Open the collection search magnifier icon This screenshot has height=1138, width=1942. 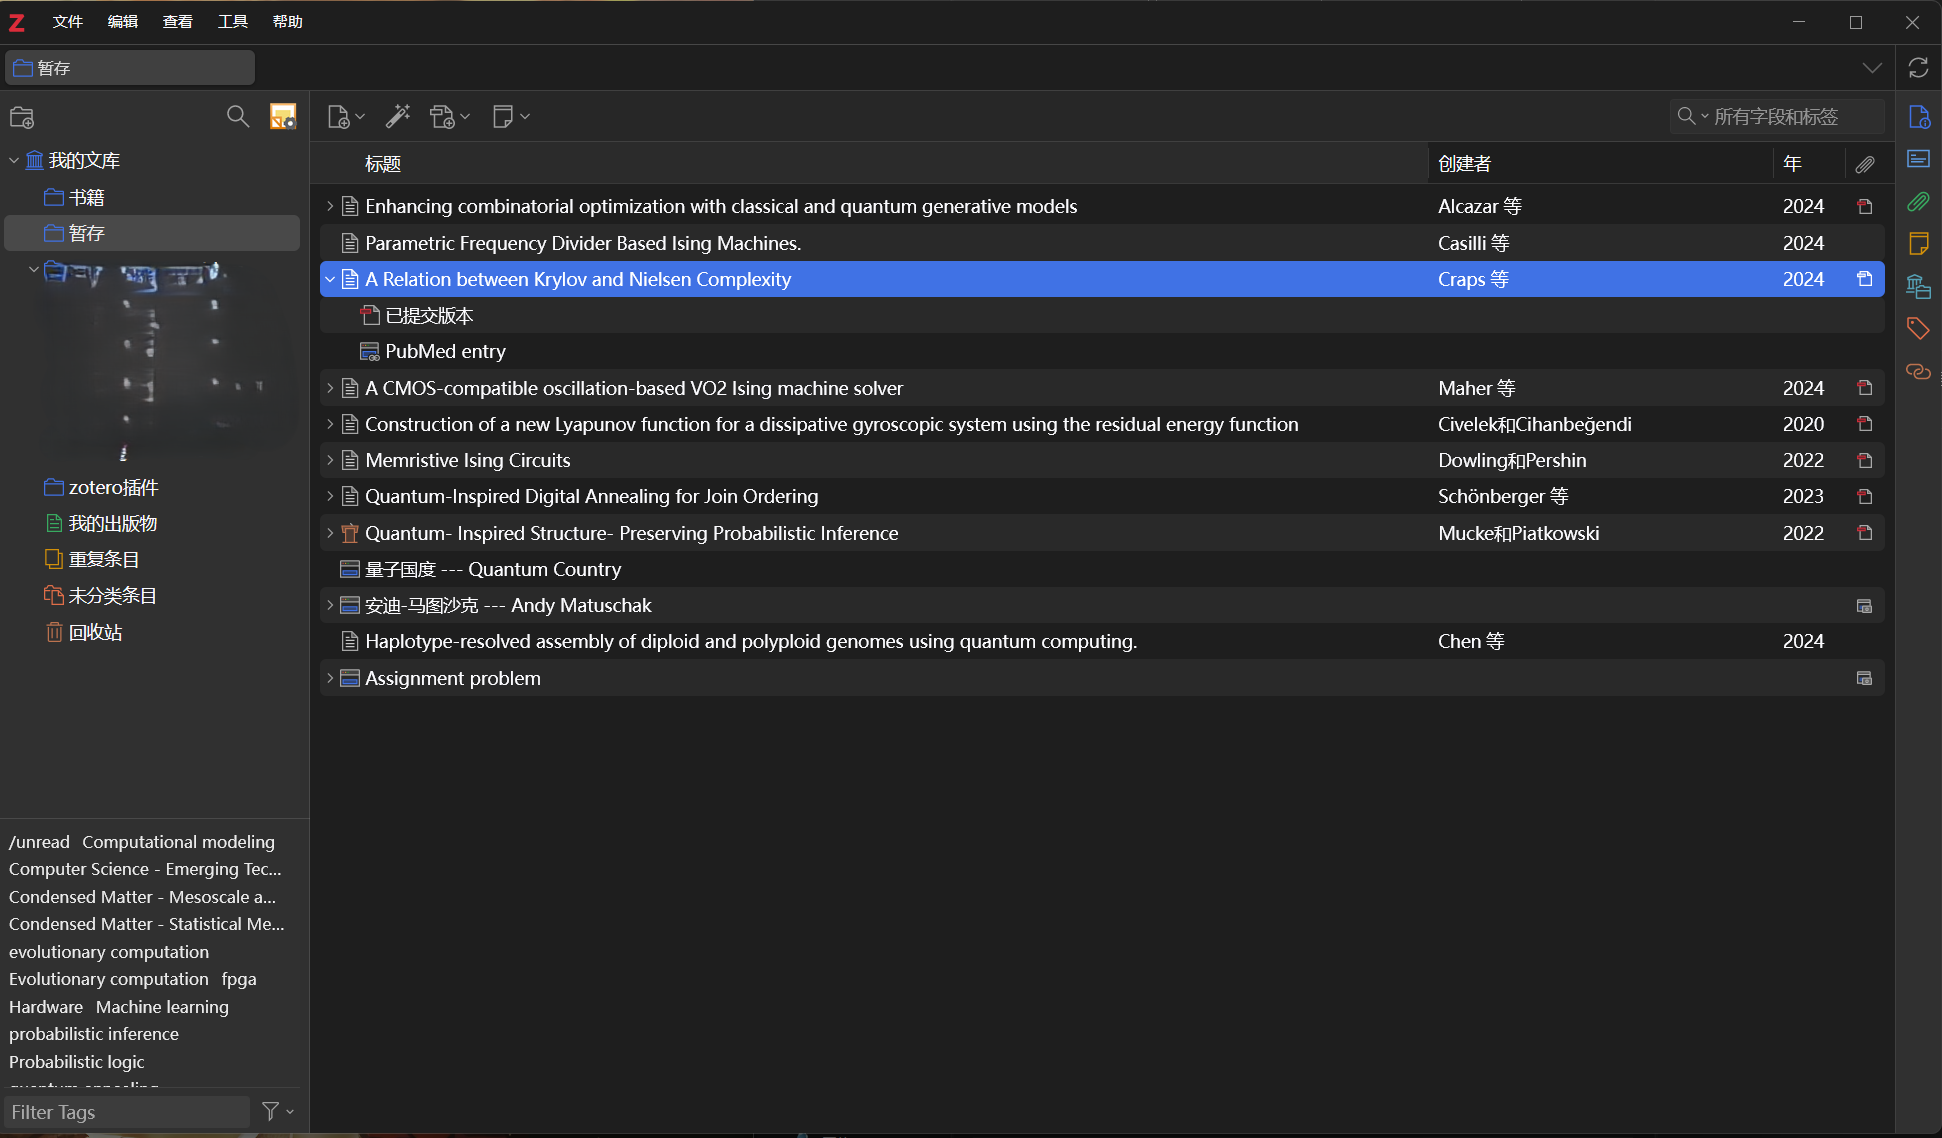click(237, 117)
